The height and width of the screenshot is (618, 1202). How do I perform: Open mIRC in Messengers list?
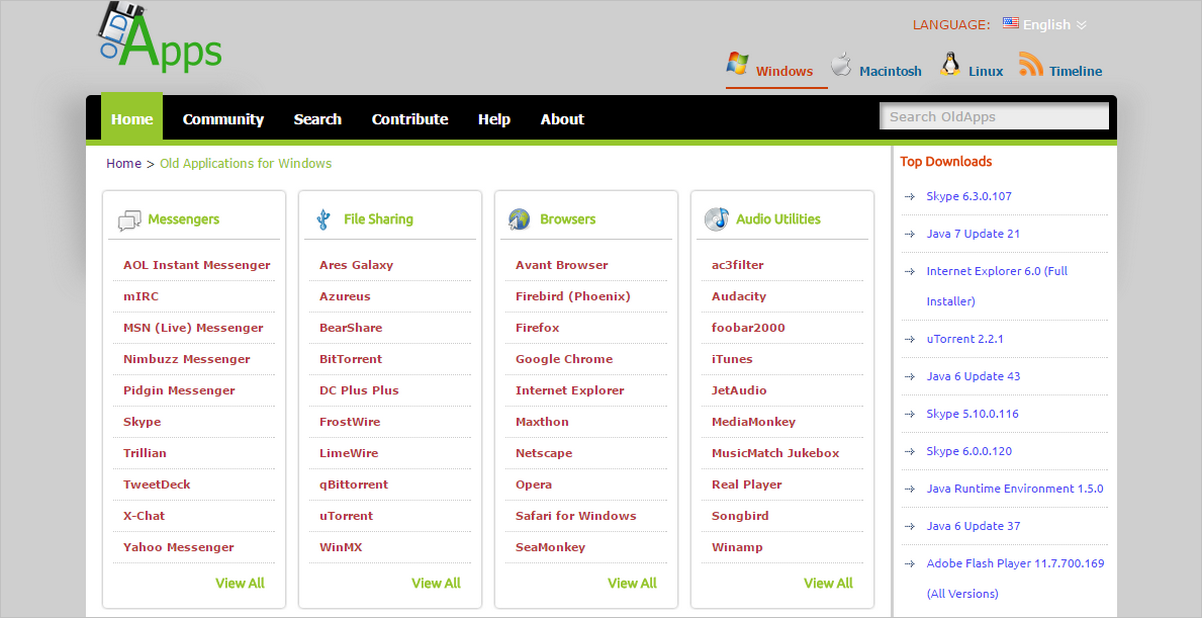coord(140,296)
